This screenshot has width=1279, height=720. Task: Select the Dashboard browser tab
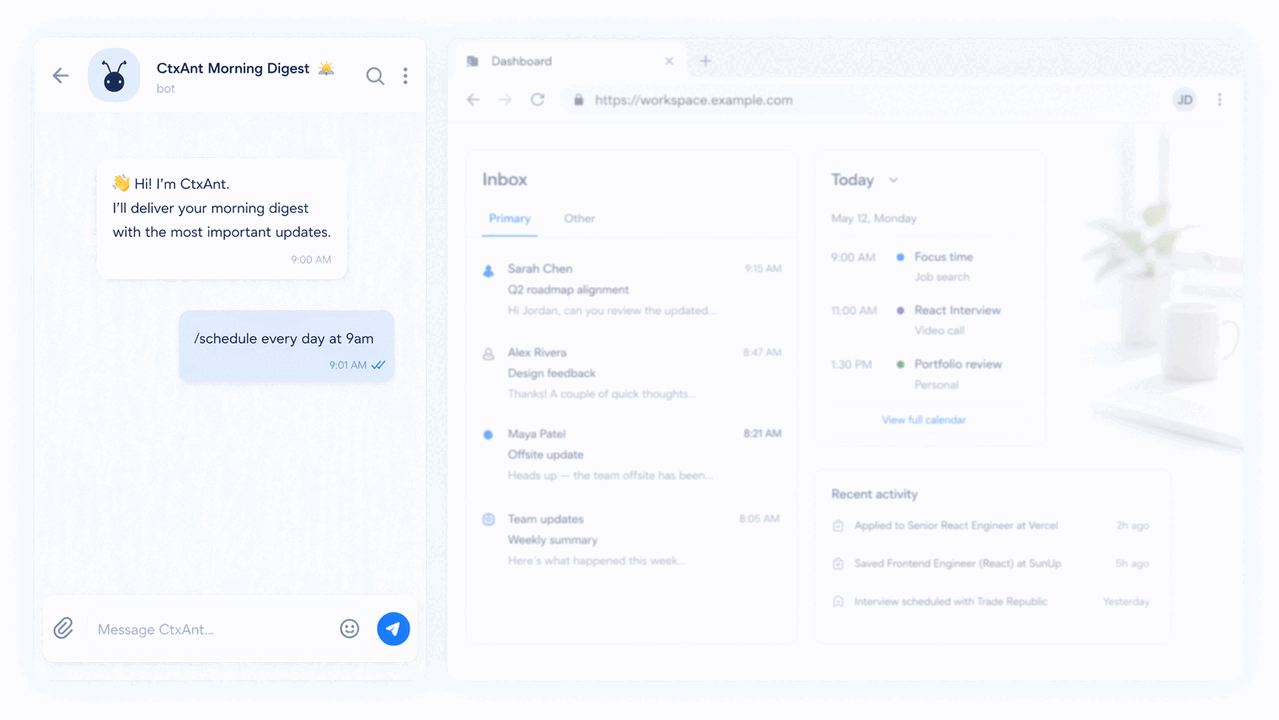(x=570, y=61)
